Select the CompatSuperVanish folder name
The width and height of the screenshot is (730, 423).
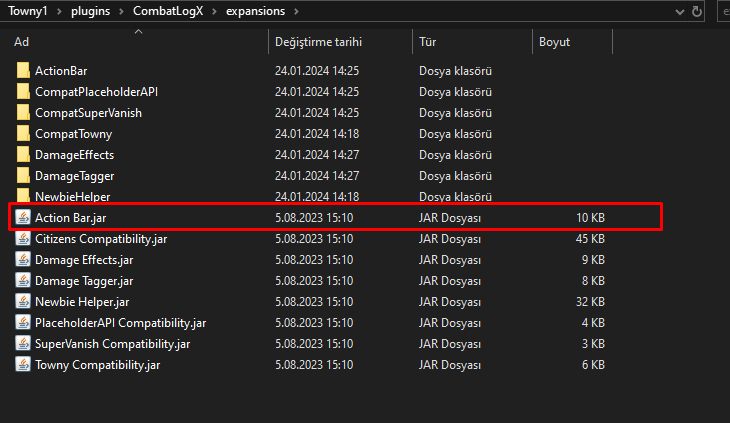88,113
